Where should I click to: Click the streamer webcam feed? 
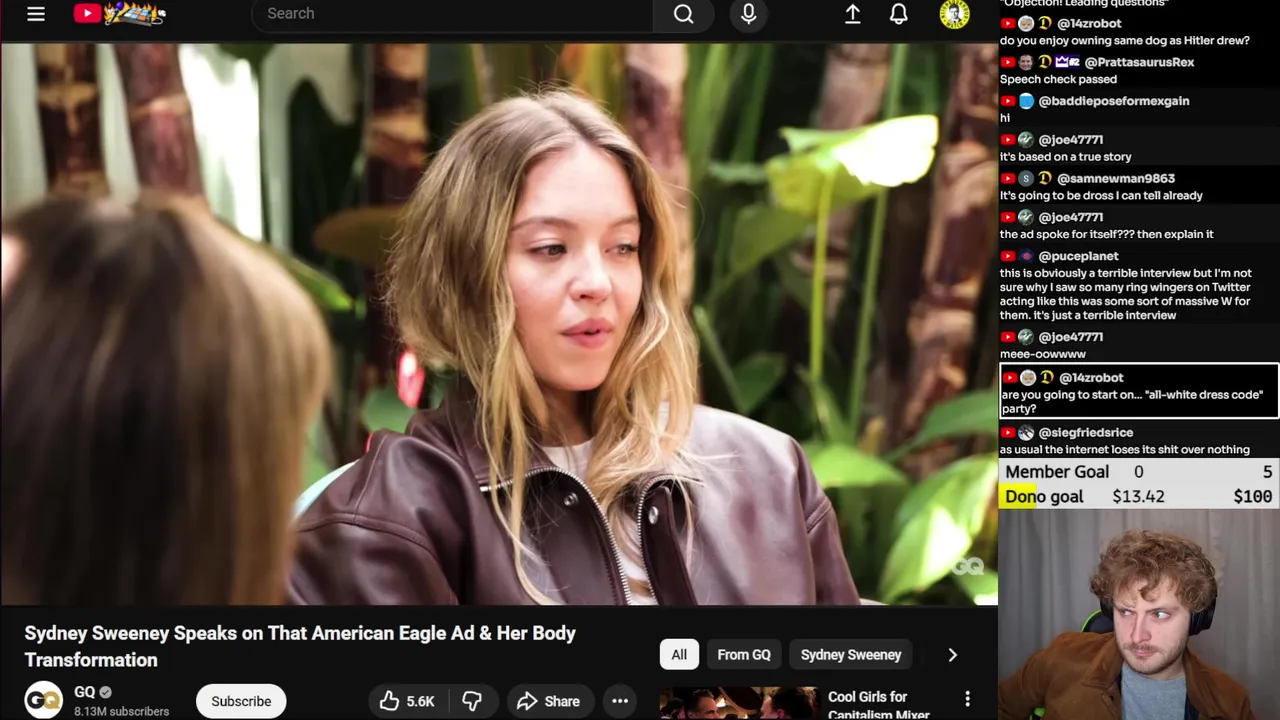coord(1139,615)
